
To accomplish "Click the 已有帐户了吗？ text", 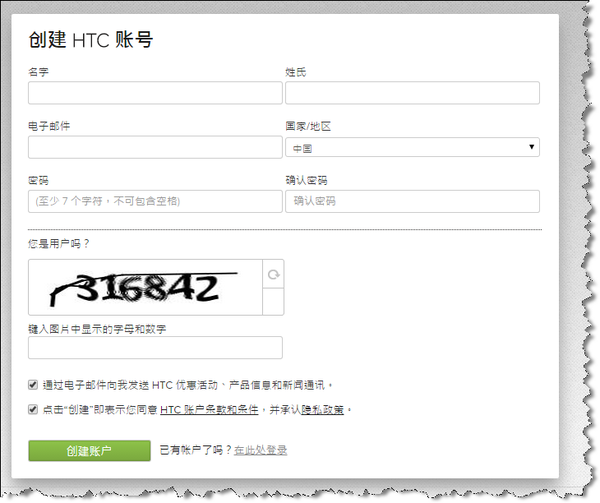I will [x=196, y=450].
